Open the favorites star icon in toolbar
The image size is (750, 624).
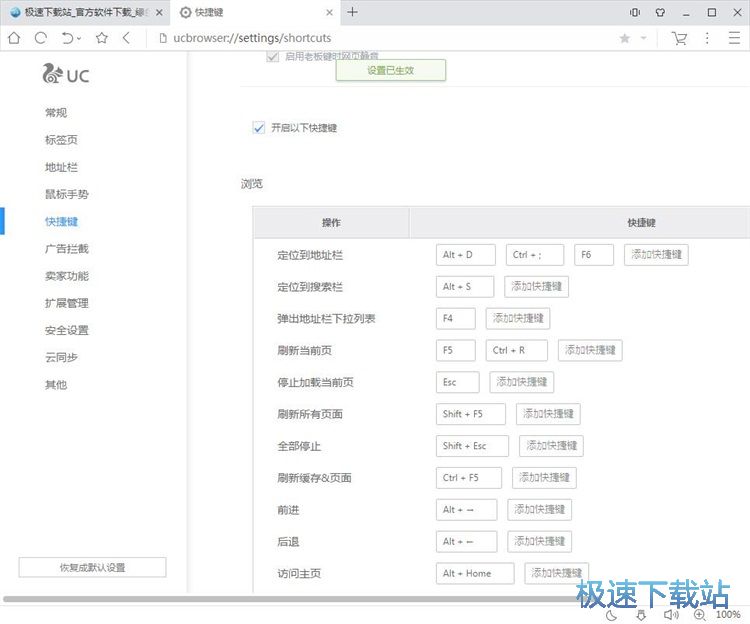101,38
